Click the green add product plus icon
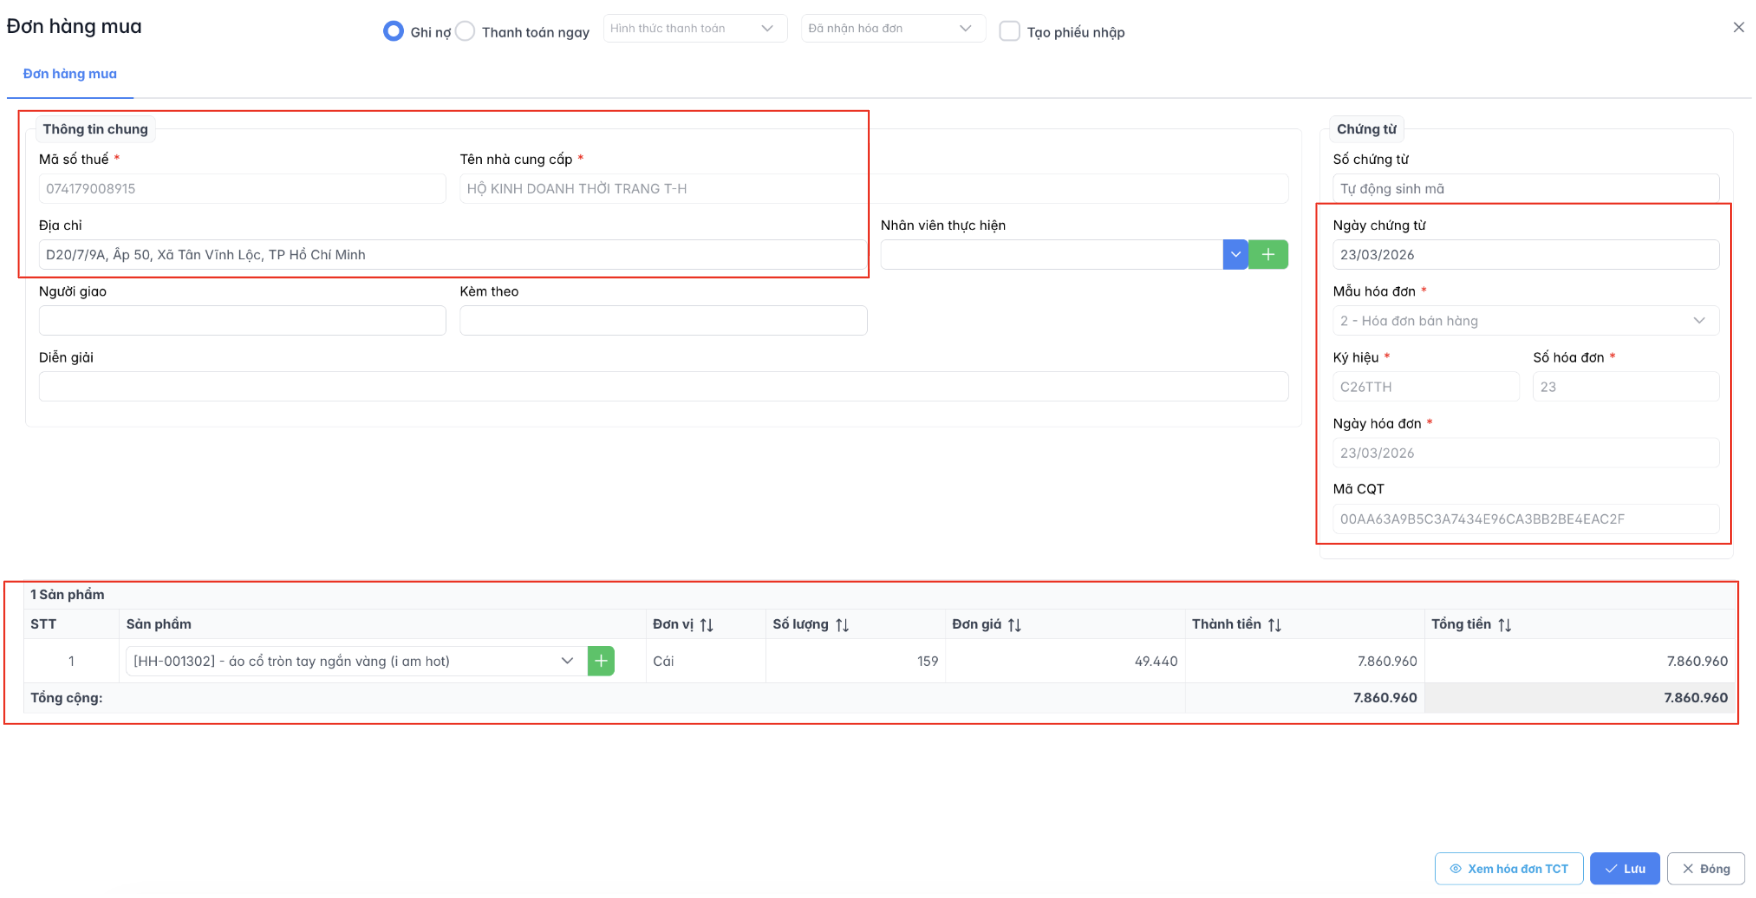This screenshot has width=1756, height=898. 601,661
